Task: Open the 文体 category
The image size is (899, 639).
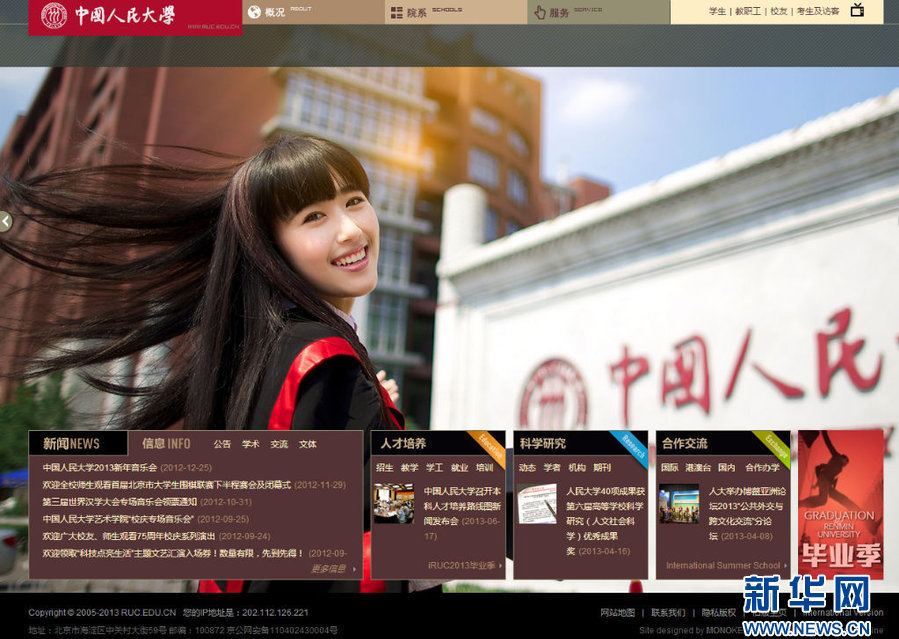Action: coord(308,444)
